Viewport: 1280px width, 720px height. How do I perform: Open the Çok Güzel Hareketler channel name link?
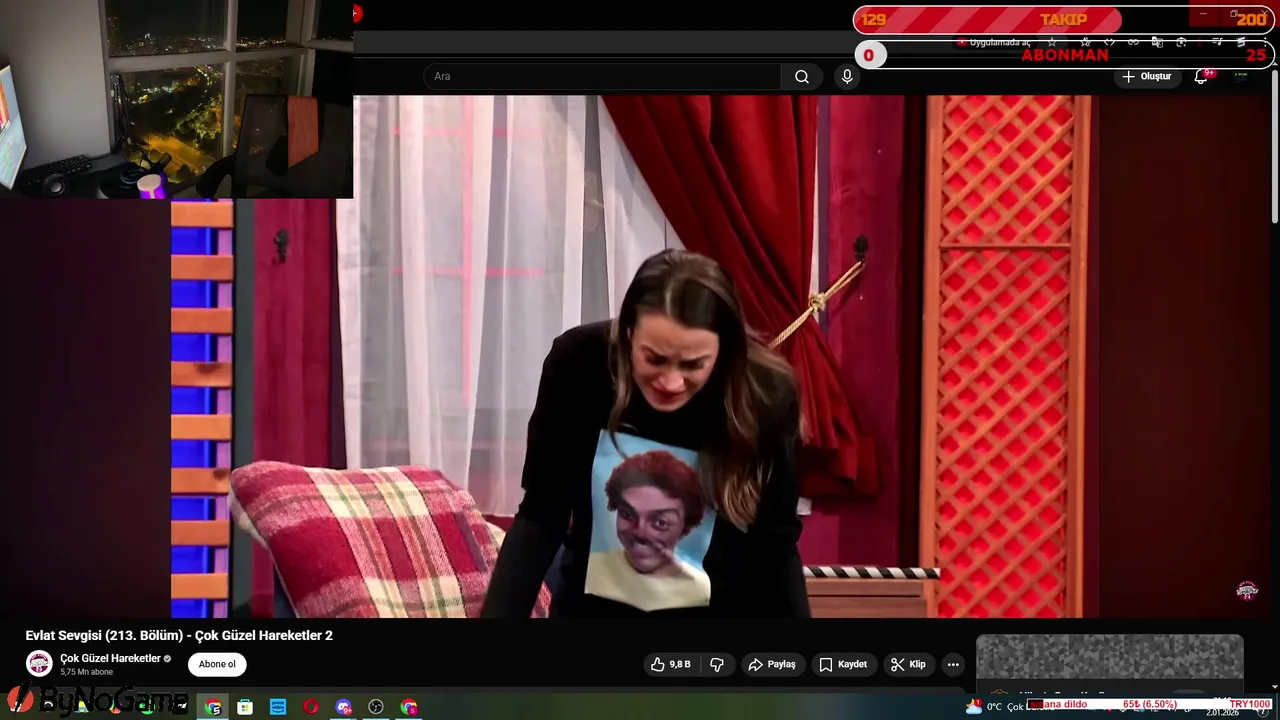pyautogui.click(x=110, y=658)
